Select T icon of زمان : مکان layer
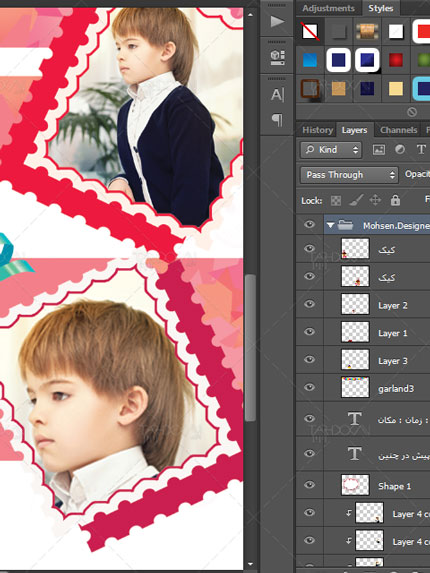Screen dimensions: 430x573 tap(355, 419)
